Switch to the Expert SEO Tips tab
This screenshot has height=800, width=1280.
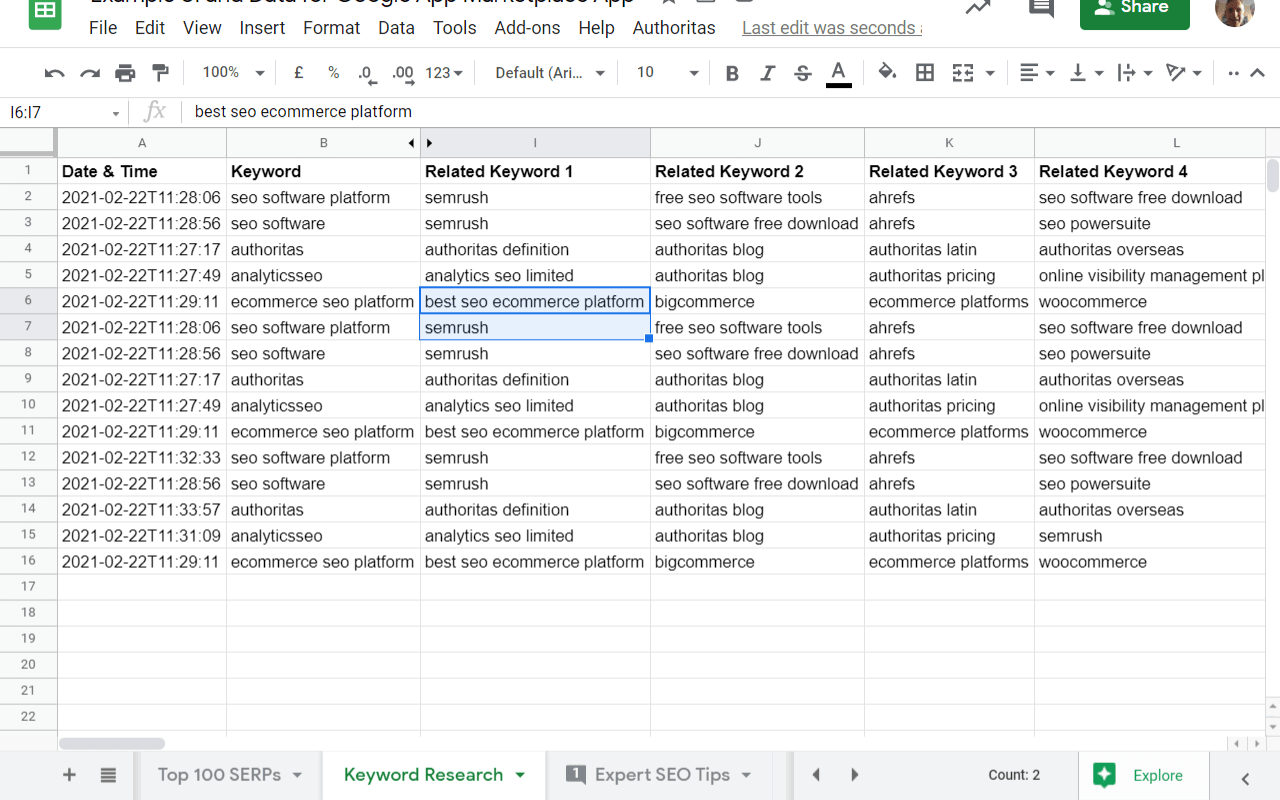(662, 775)
